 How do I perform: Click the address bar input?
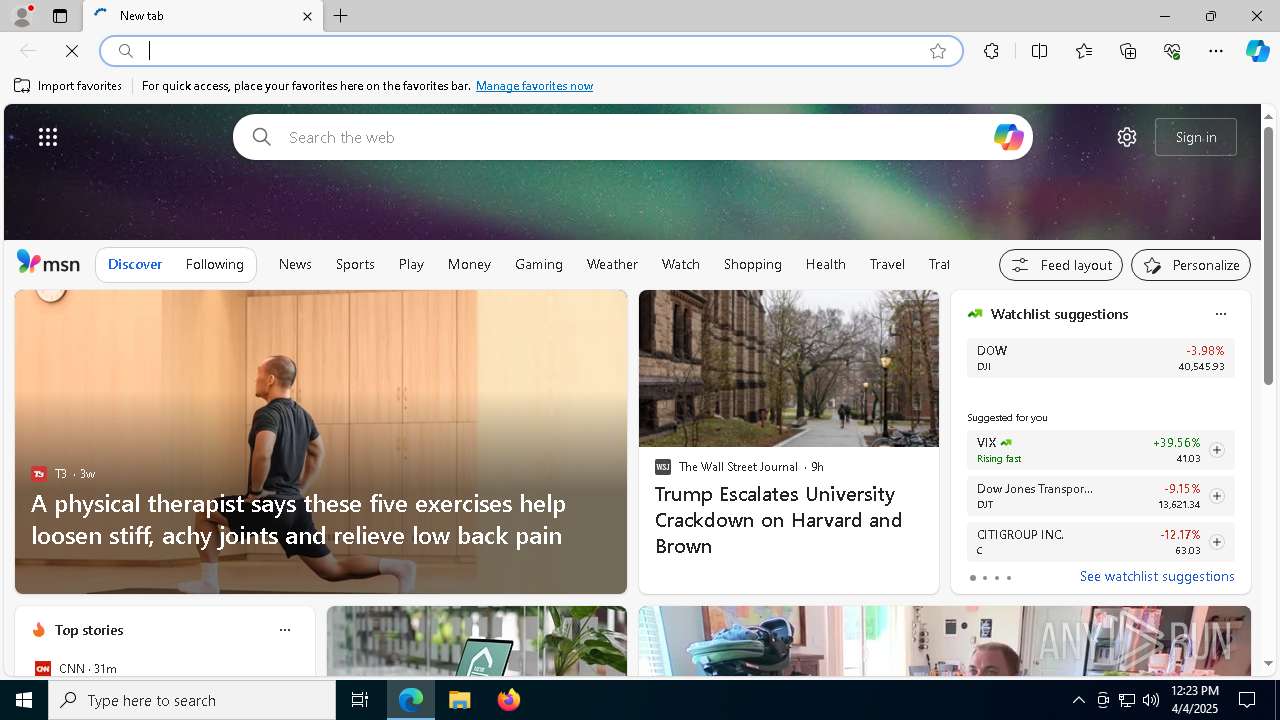click(x=530, y=51)
